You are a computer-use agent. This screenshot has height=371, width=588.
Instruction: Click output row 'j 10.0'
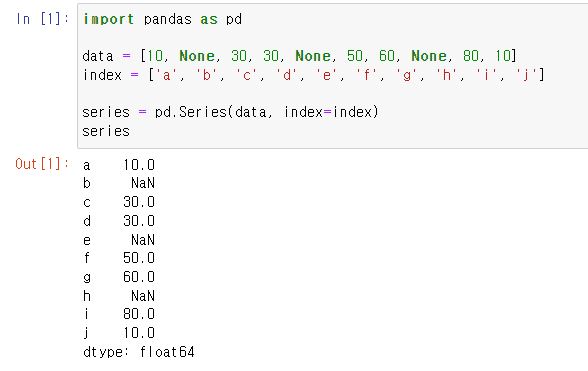click(x=119, y=333)
